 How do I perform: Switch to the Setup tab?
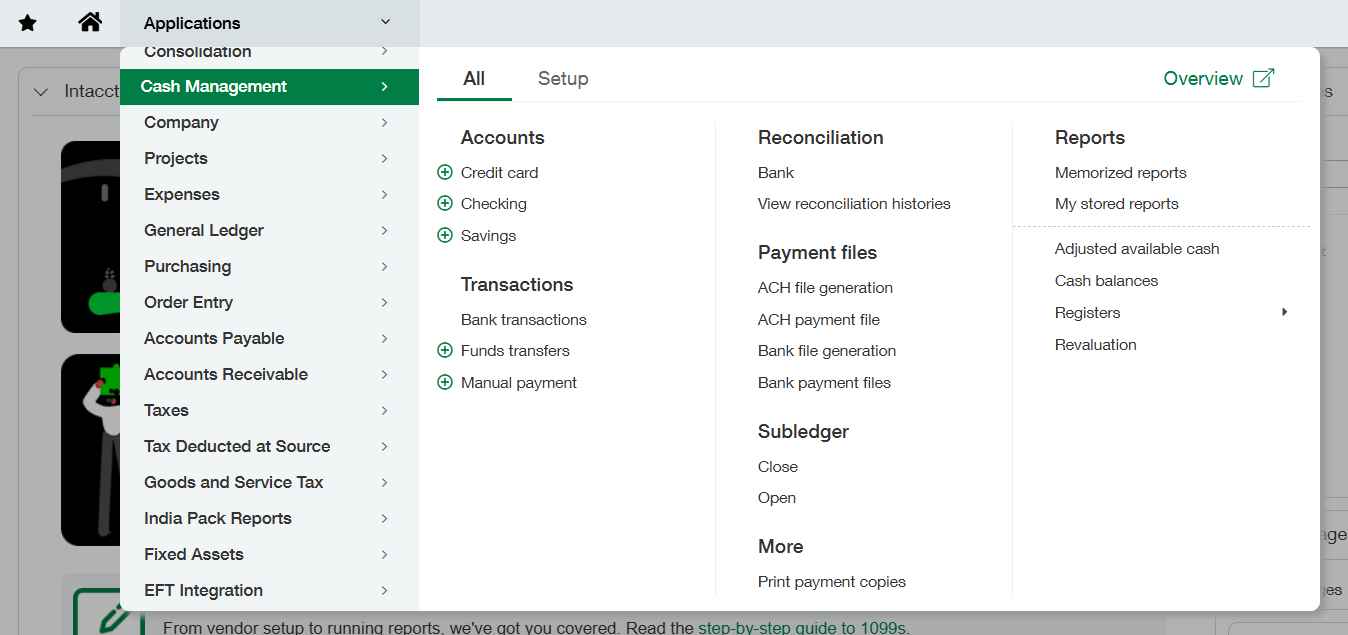[x=563, y=79]
